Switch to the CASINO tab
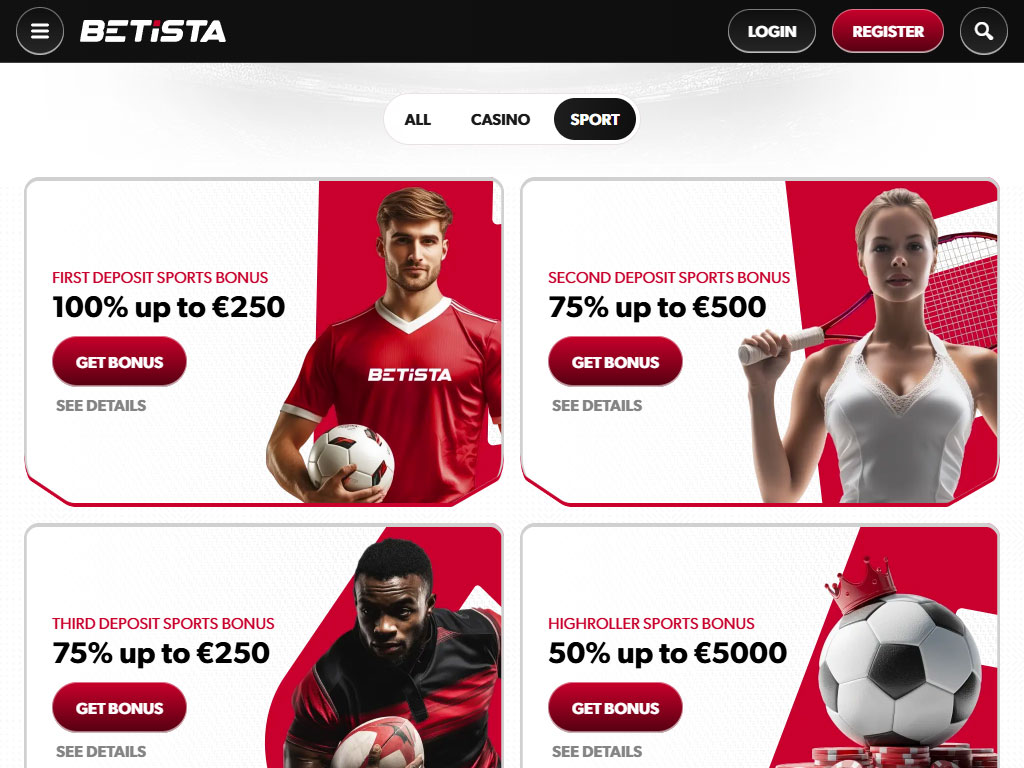The width and height of the screenshot is (1024, 768). pos(500,120)
